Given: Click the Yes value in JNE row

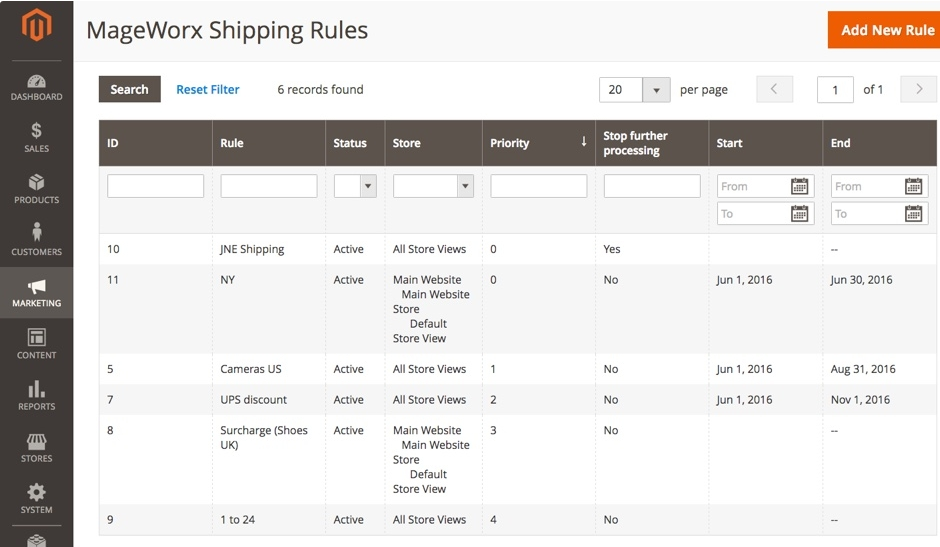Looking at the screenshot, I should tap(611, 249).
